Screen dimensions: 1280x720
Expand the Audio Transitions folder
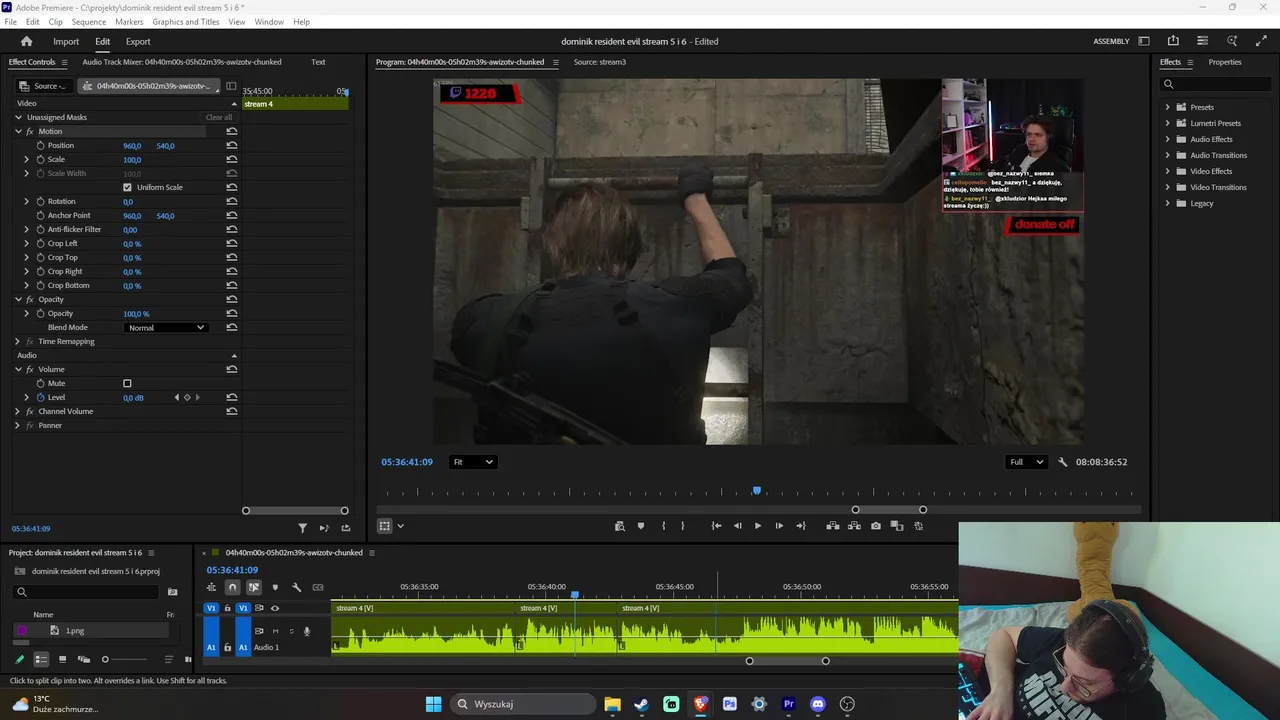(x=1167, y=155)
